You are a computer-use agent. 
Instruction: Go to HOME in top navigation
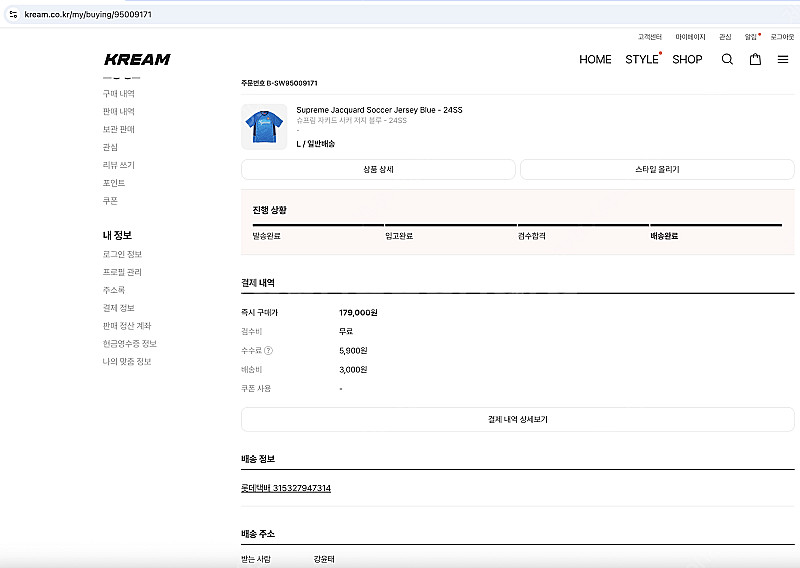(595, 59)
